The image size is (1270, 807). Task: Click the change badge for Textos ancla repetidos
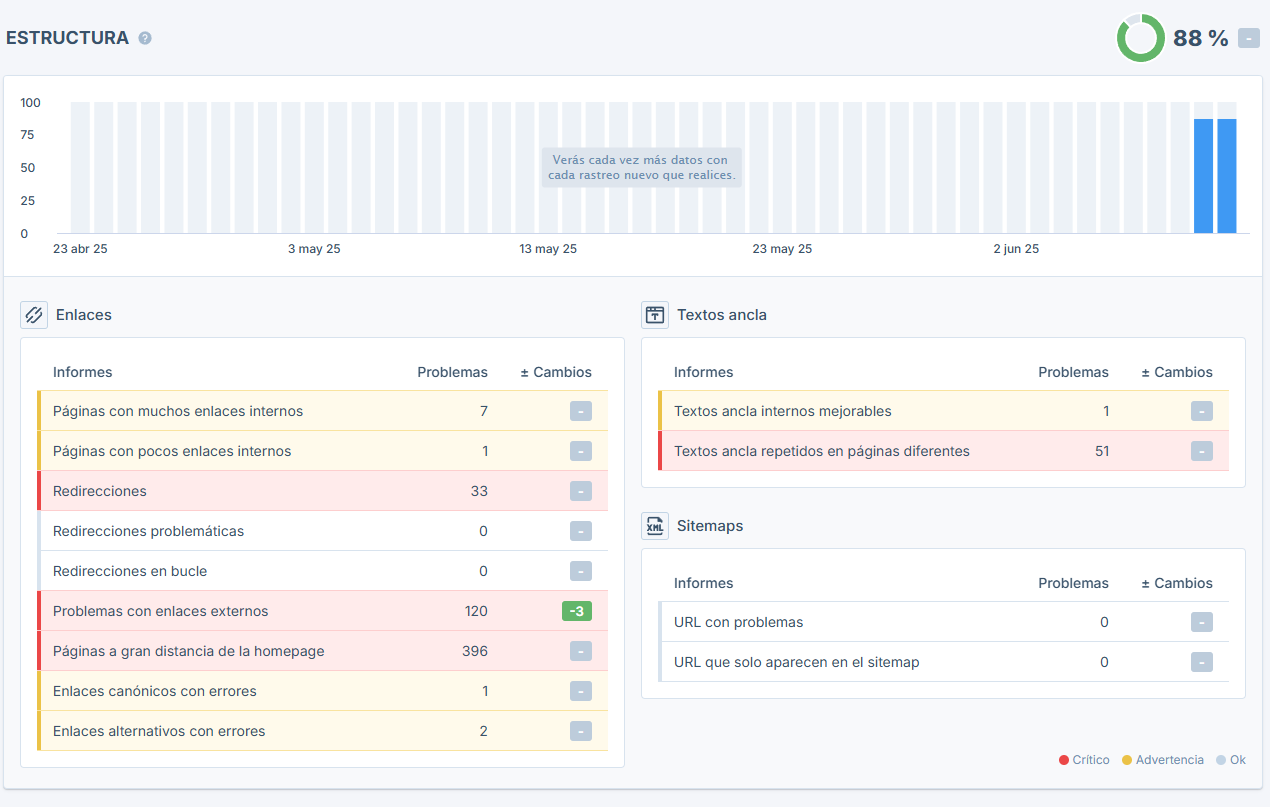[x=1202, y=451]
